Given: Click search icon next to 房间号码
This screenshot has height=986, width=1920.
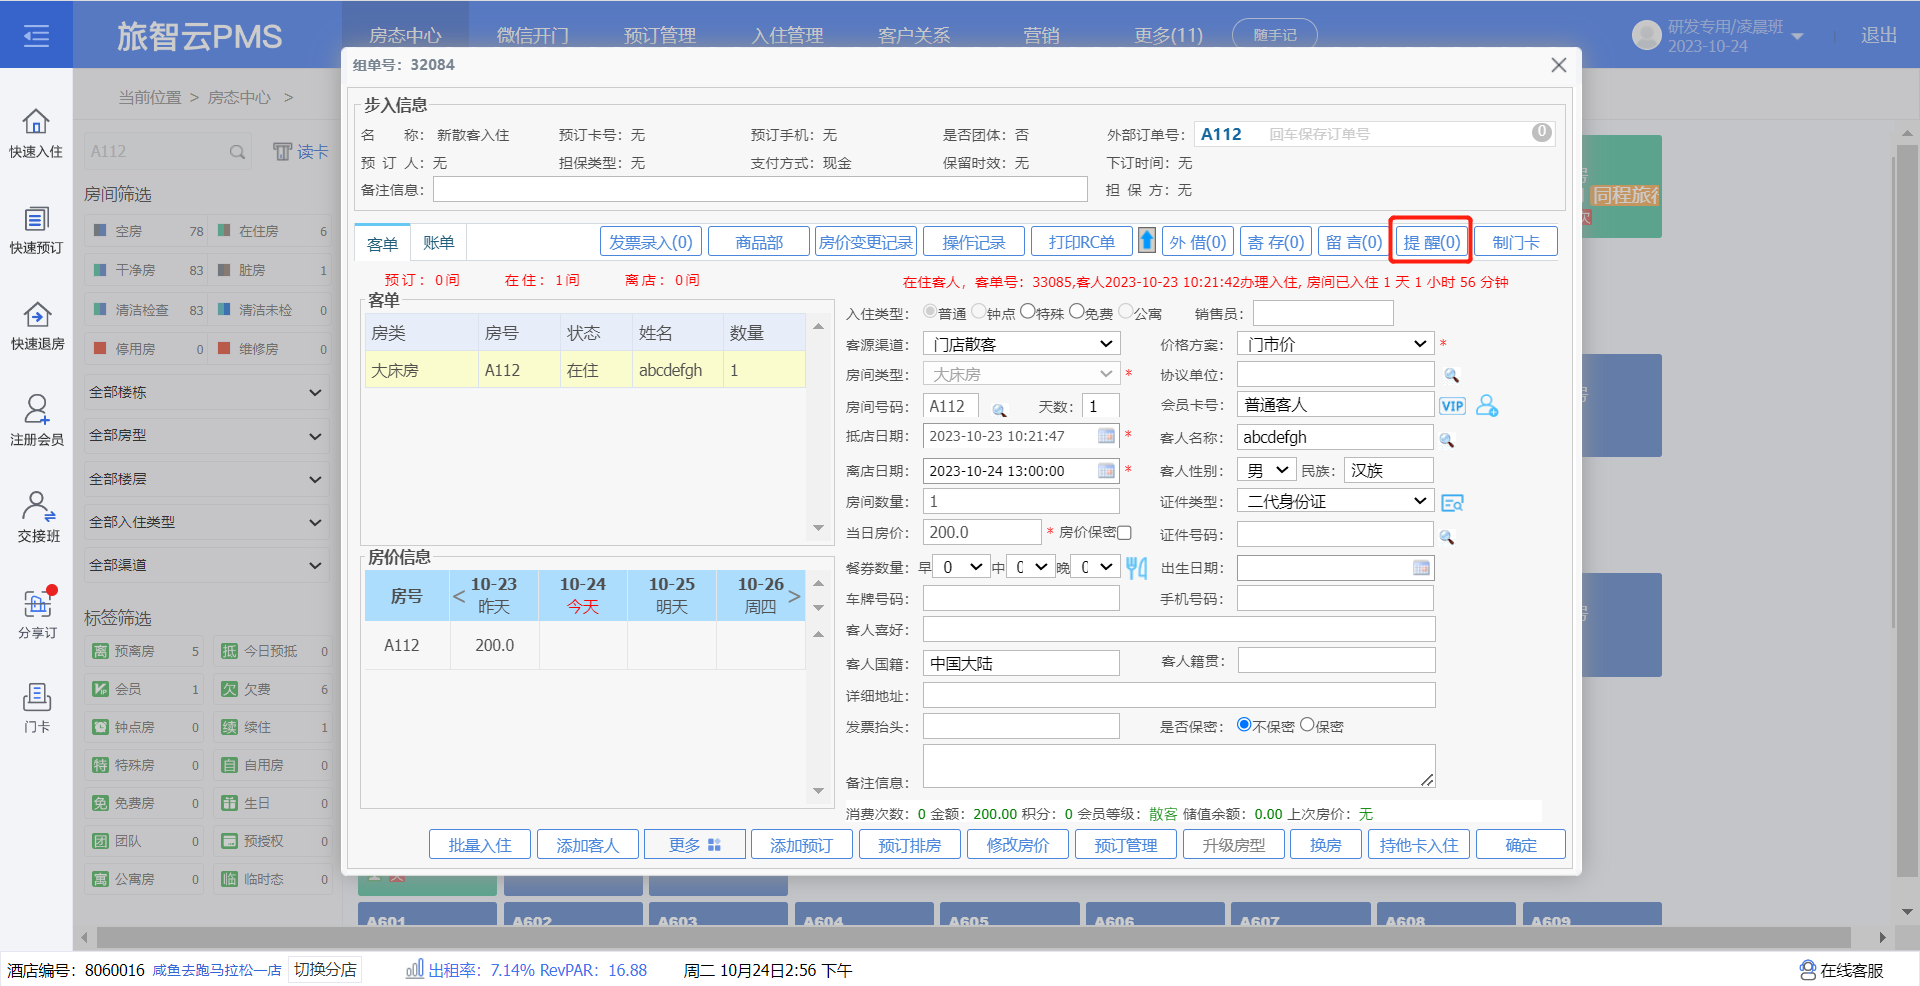Looking at the screenshot, I should [998, 409].
